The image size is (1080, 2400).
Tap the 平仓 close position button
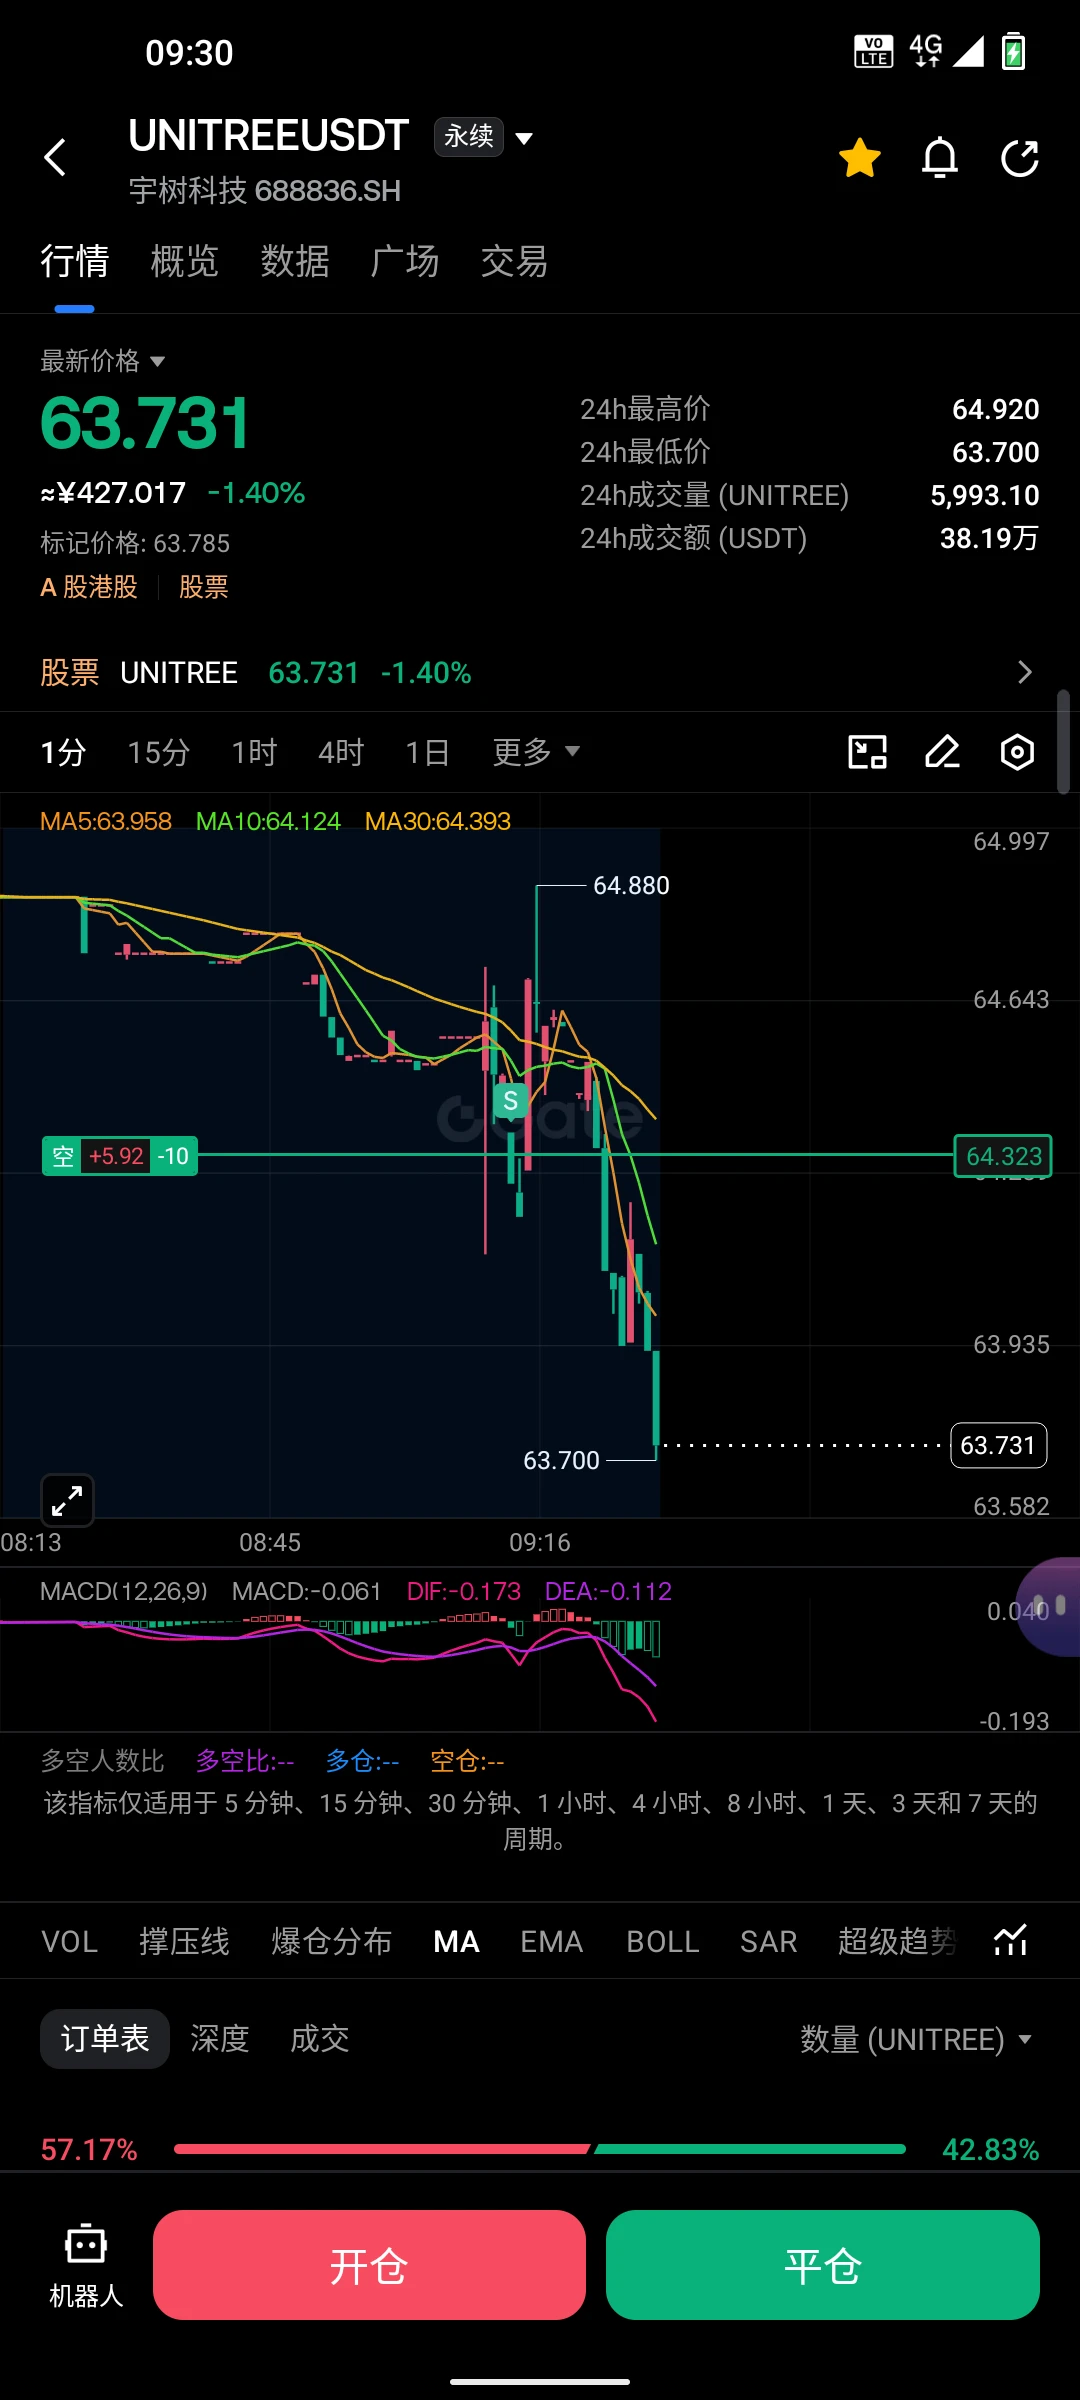tap(823, 2265)
